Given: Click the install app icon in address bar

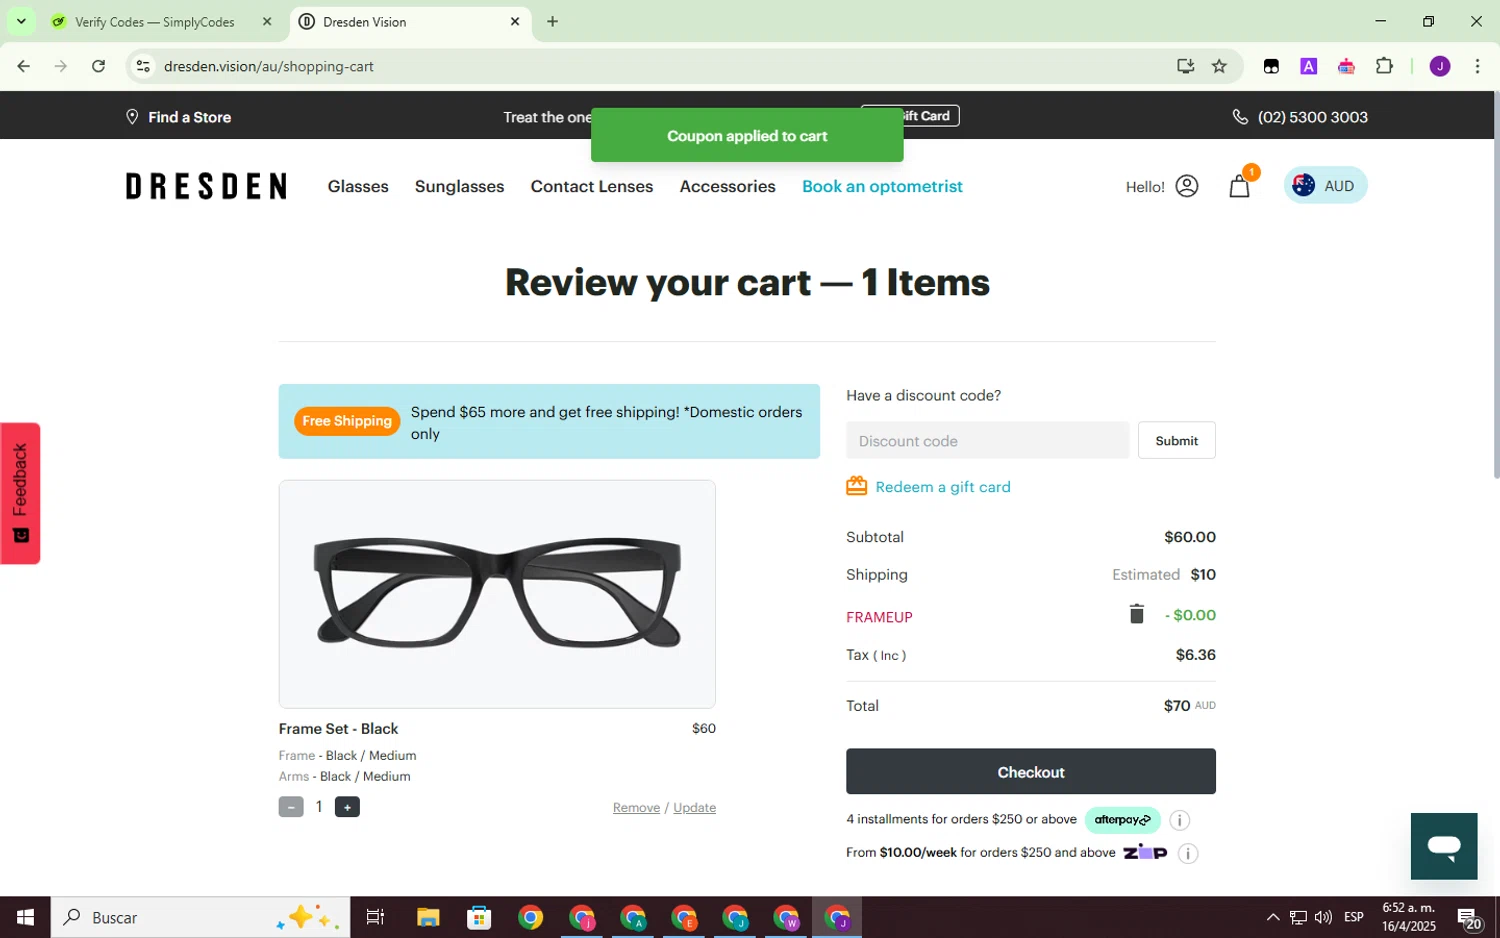Looking at the screenshot, I should point(1185,66).
